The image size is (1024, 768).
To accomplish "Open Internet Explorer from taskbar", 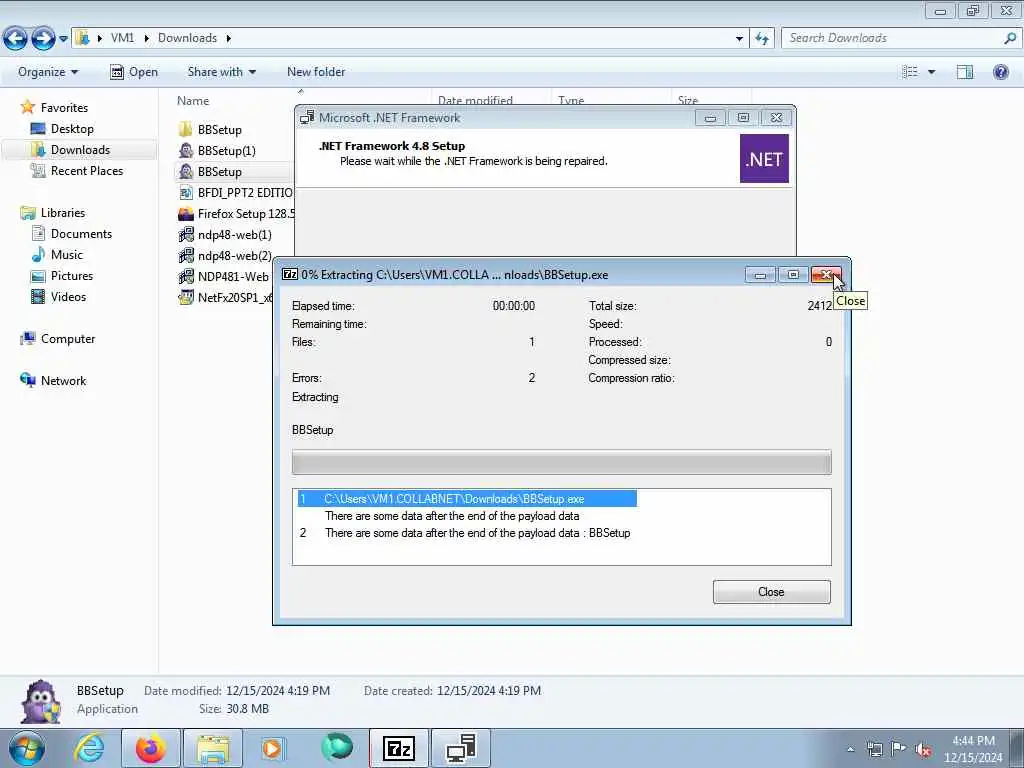I will [89, 748].
